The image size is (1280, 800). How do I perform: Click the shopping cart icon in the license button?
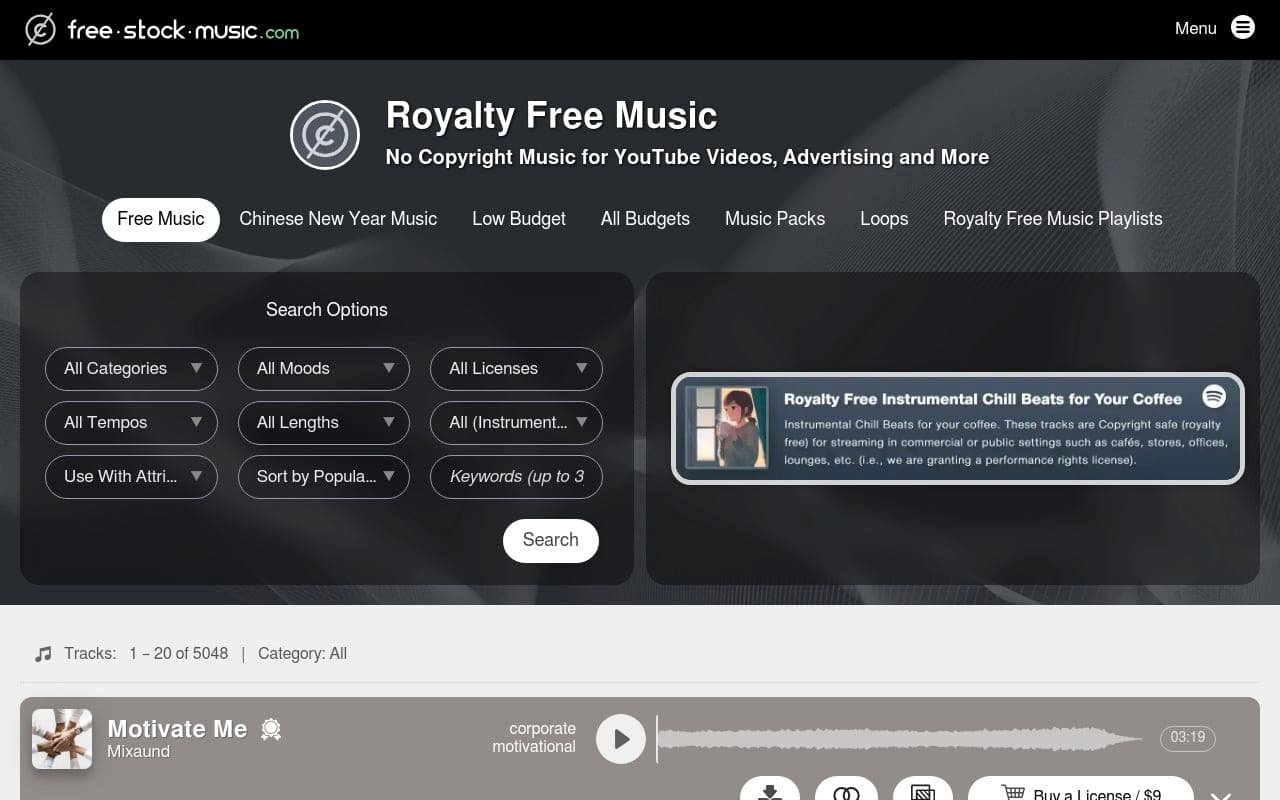tap(1015, 792)
